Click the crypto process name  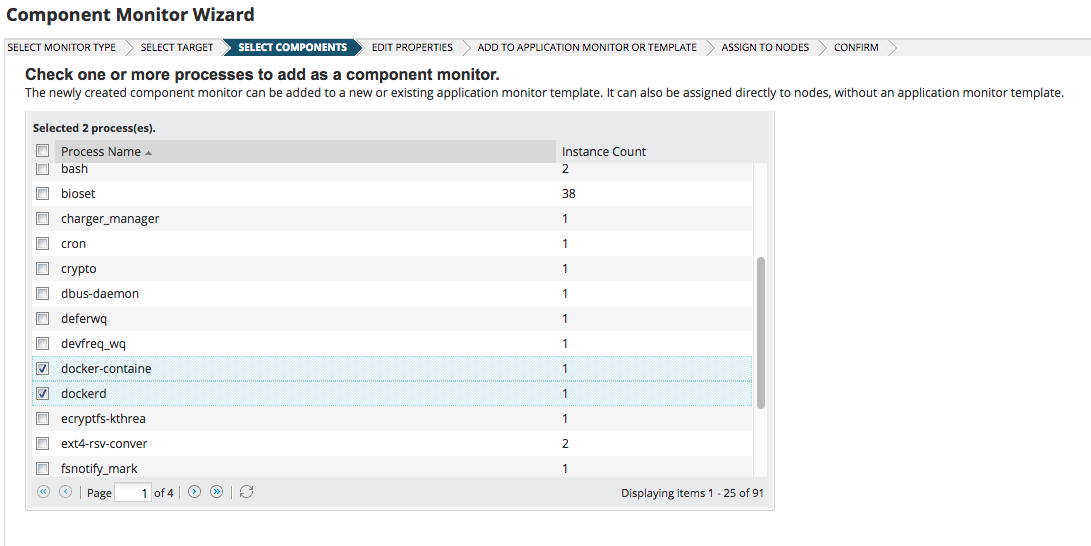79,268
